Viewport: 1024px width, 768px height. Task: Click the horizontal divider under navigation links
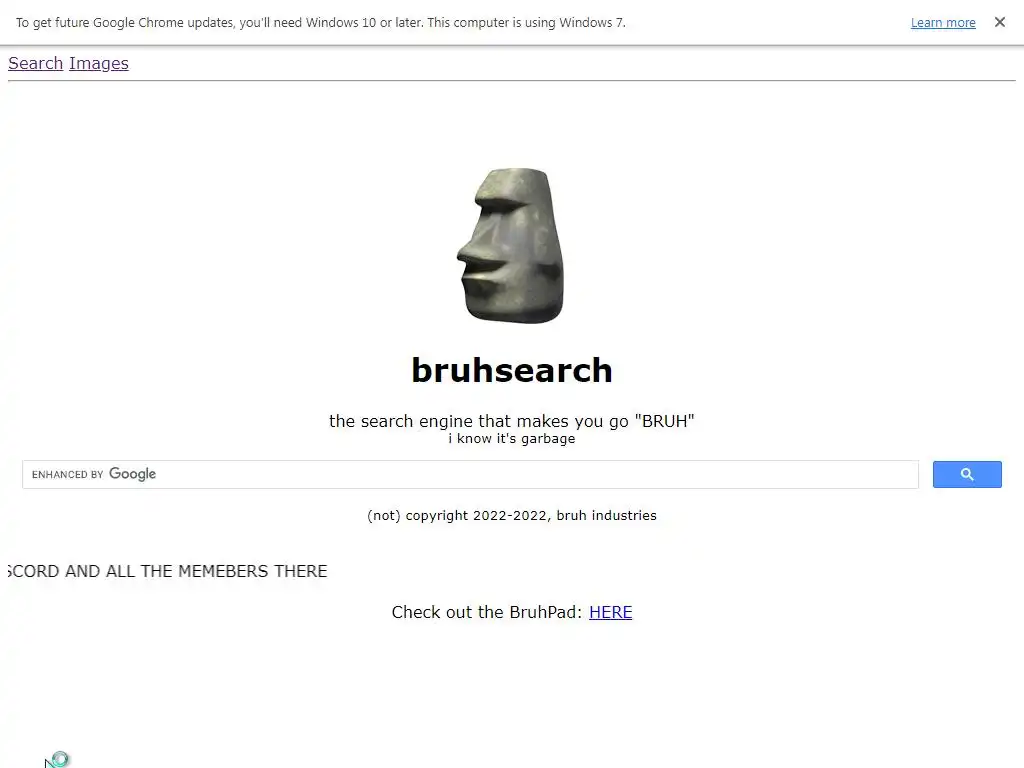512,80
